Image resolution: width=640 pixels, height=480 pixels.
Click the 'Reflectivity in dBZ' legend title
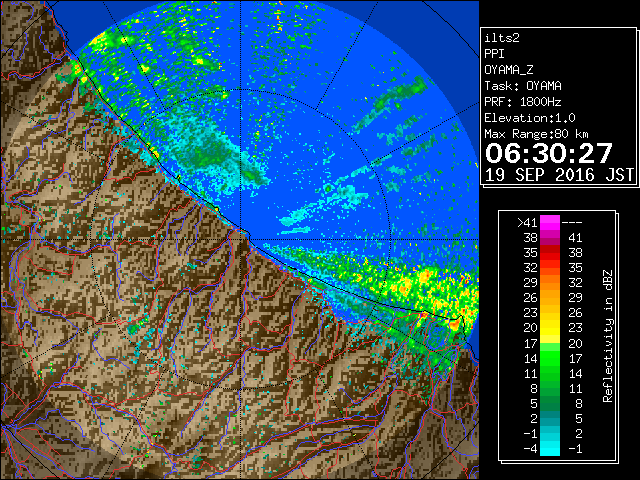607,336
